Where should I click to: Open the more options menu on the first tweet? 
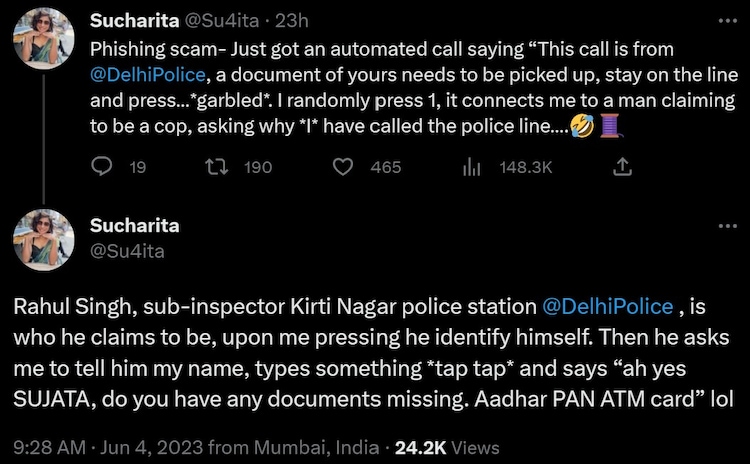point(726,20)
